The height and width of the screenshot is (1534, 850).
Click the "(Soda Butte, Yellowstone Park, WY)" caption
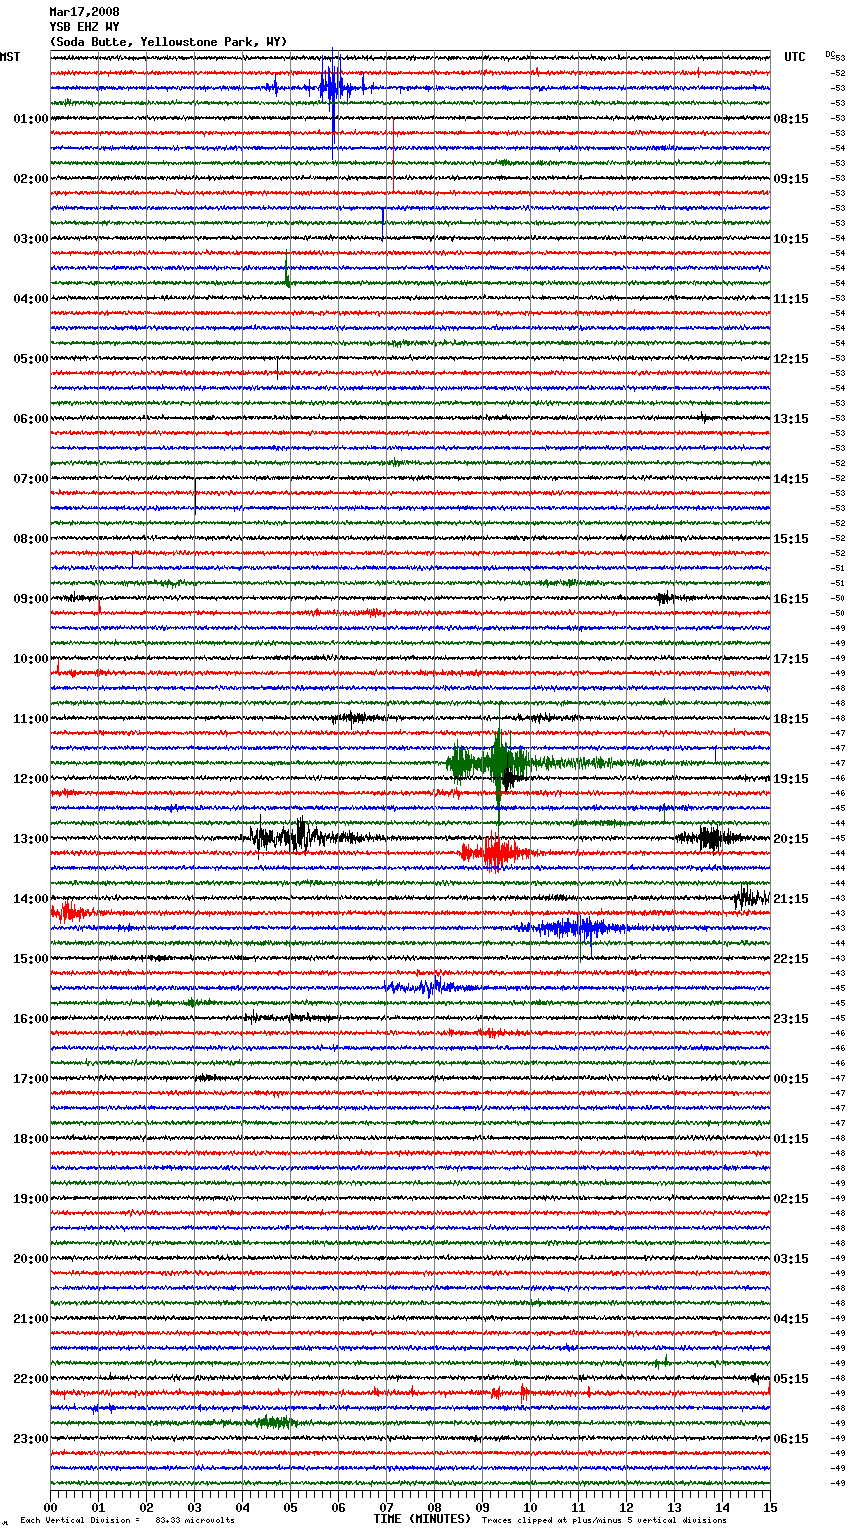pos(168,42)
